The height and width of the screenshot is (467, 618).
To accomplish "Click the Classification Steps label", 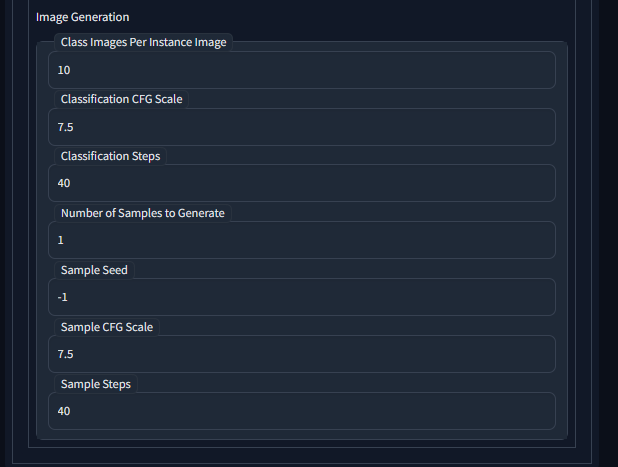I will point(110,156).
